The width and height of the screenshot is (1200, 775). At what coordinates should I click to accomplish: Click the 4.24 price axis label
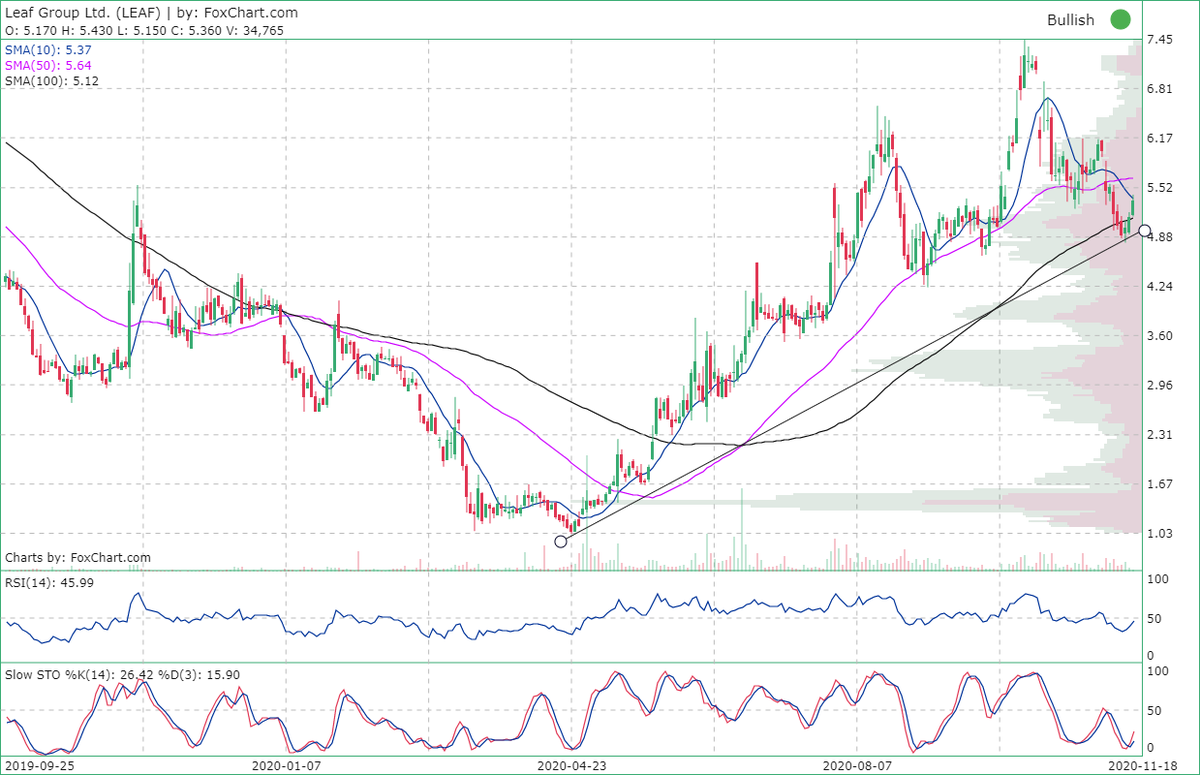(x=1161, y=287)
